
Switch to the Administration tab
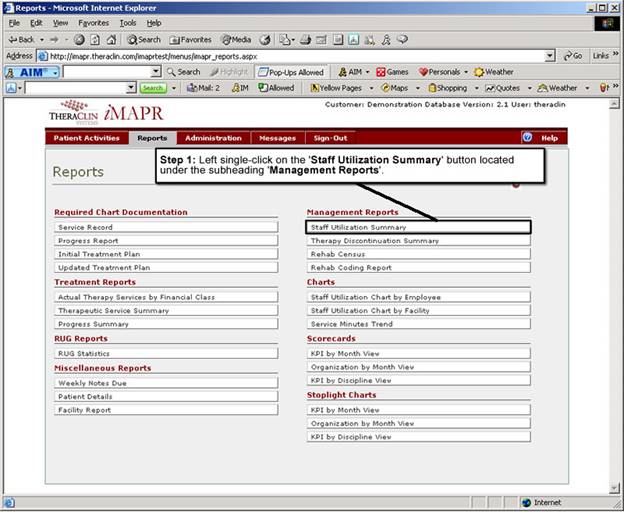coord(213,138)
